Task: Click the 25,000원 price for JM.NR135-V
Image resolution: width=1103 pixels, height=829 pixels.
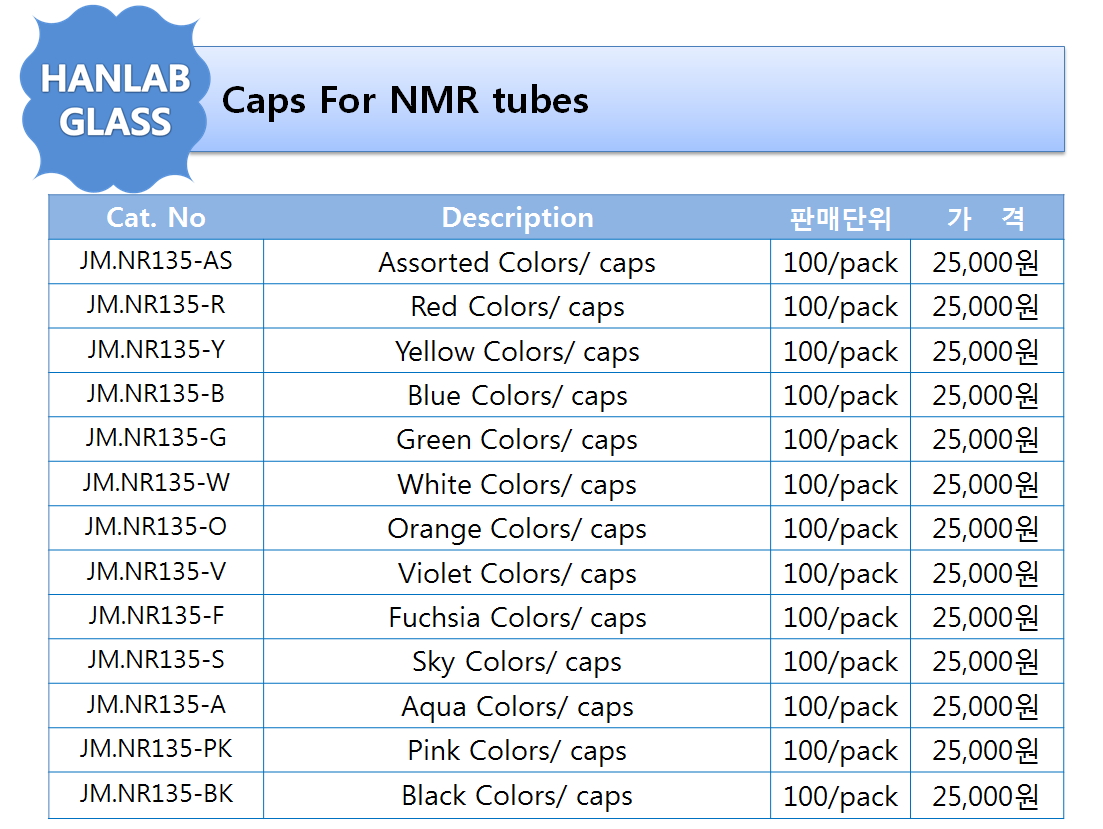Action: tap(986, 573)
